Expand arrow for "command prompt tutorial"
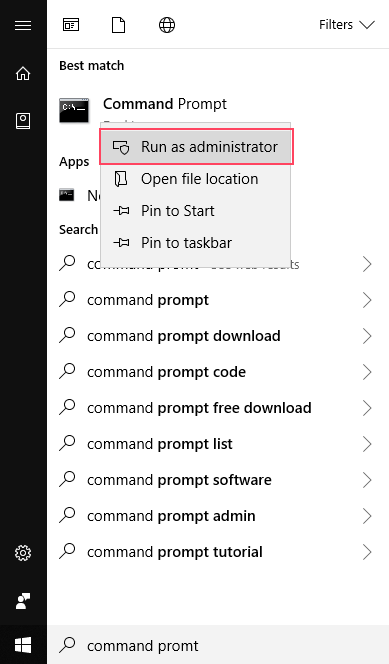The width and height of the screenshot is (389, 664). 367,552
